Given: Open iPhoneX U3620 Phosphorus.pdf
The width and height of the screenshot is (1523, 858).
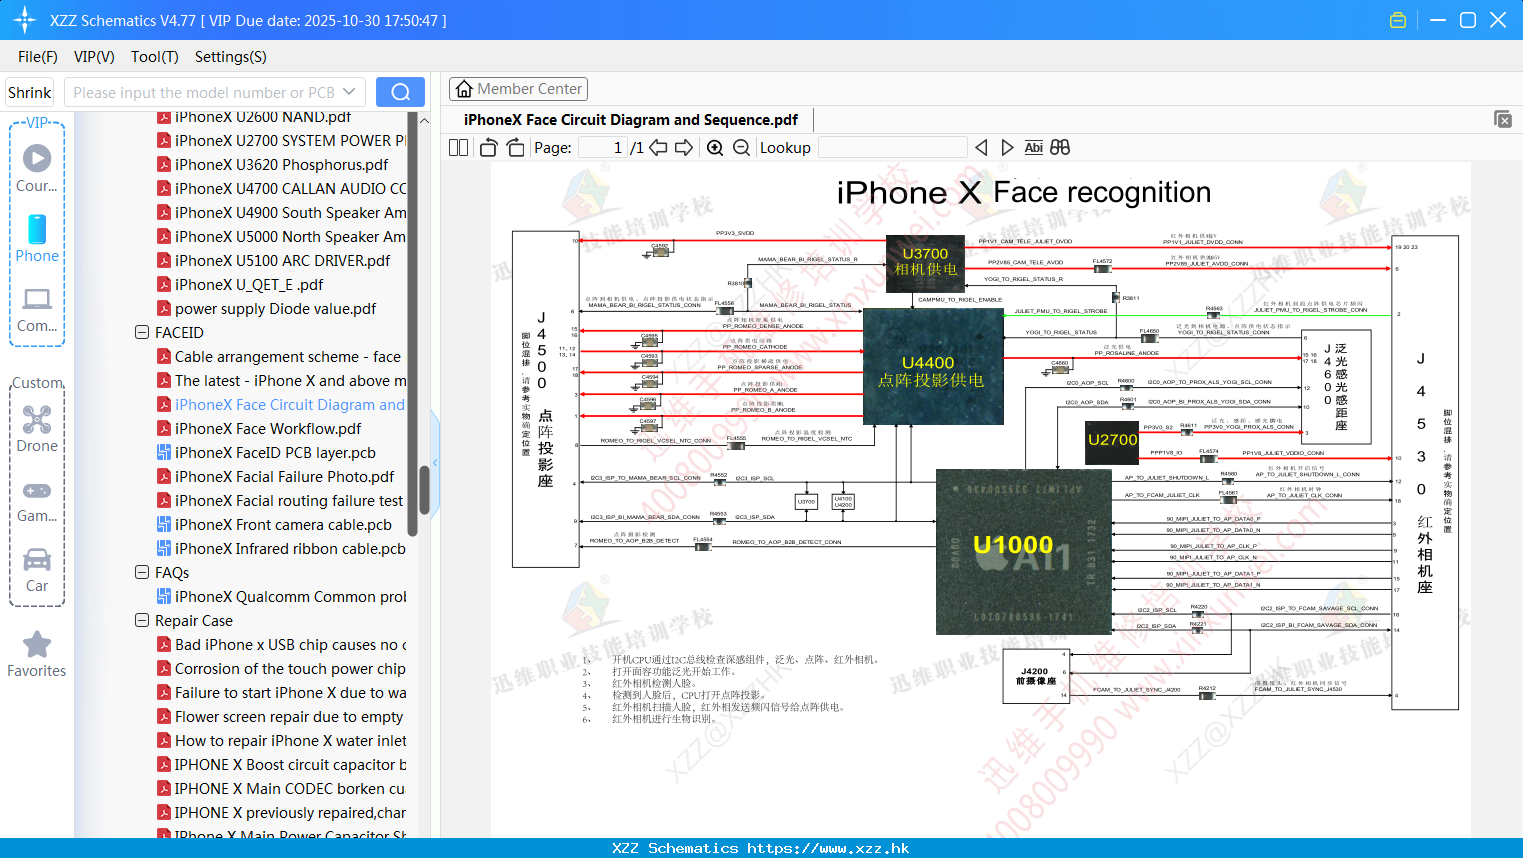Looking at the screenshot, I should pos(272,165).
